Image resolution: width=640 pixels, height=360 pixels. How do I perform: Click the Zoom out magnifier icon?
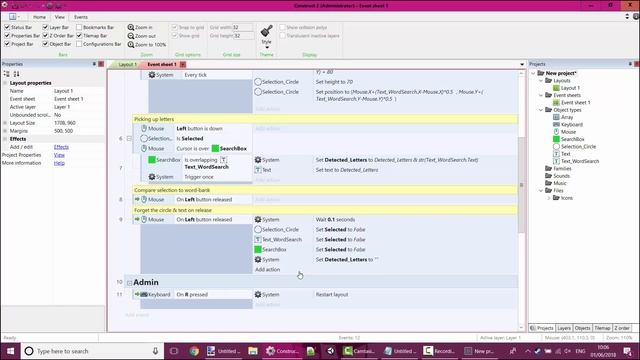pos(131,36)
